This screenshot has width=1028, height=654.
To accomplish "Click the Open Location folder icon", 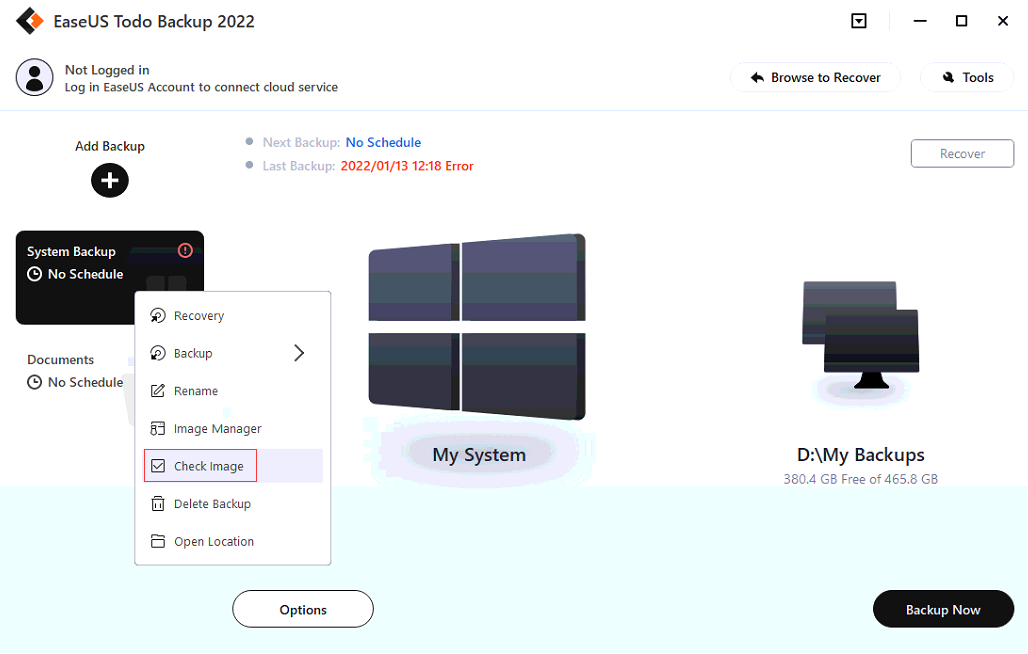I will 157,541.
